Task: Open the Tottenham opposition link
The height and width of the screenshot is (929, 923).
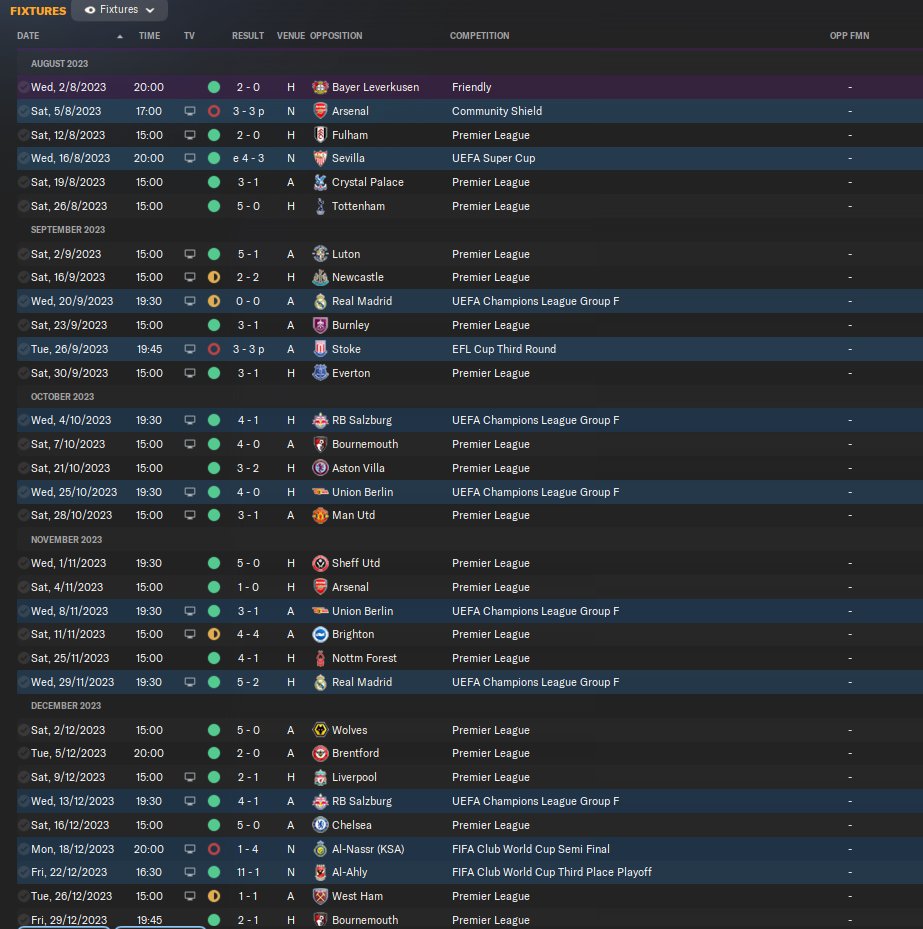Action: pos(358,206)
